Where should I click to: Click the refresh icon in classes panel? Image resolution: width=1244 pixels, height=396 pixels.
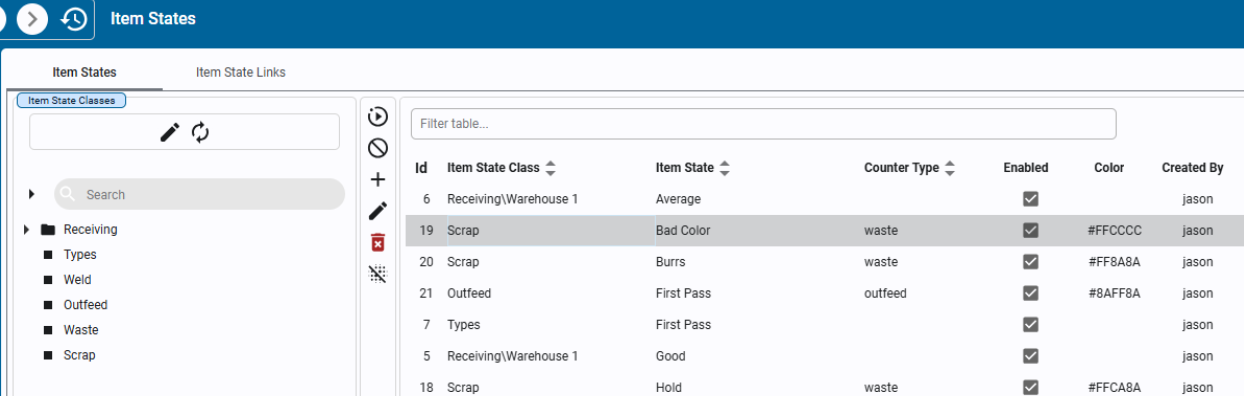click(201, 132)
